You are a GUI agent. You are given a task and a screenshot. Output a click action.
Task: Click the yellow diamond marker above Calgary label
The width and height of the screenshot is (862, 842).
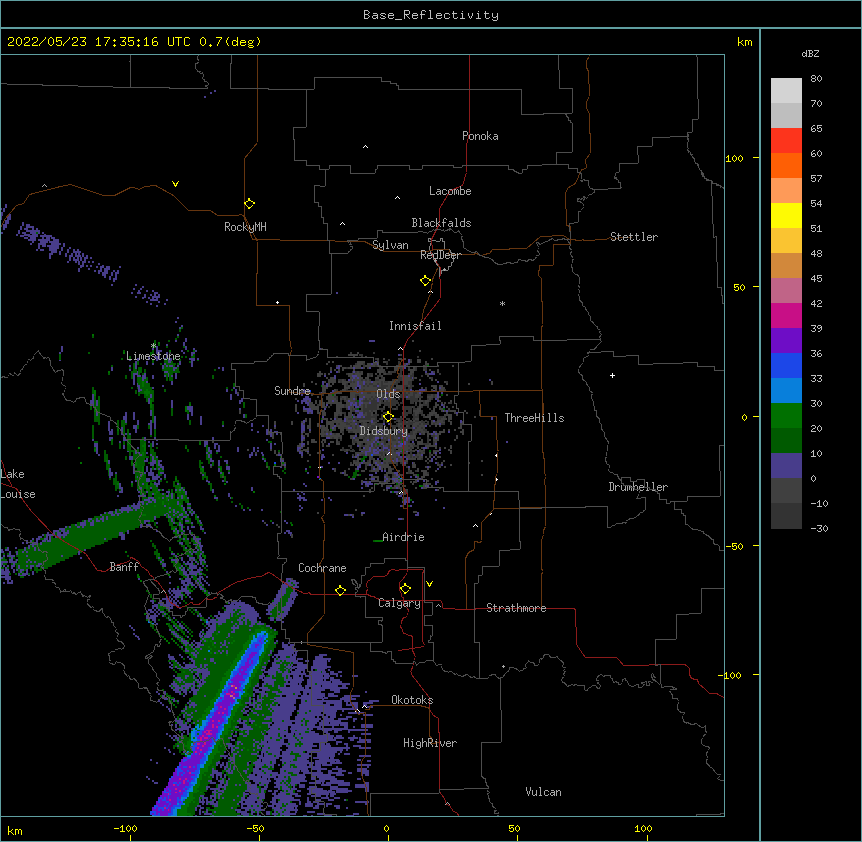[405, 589]
